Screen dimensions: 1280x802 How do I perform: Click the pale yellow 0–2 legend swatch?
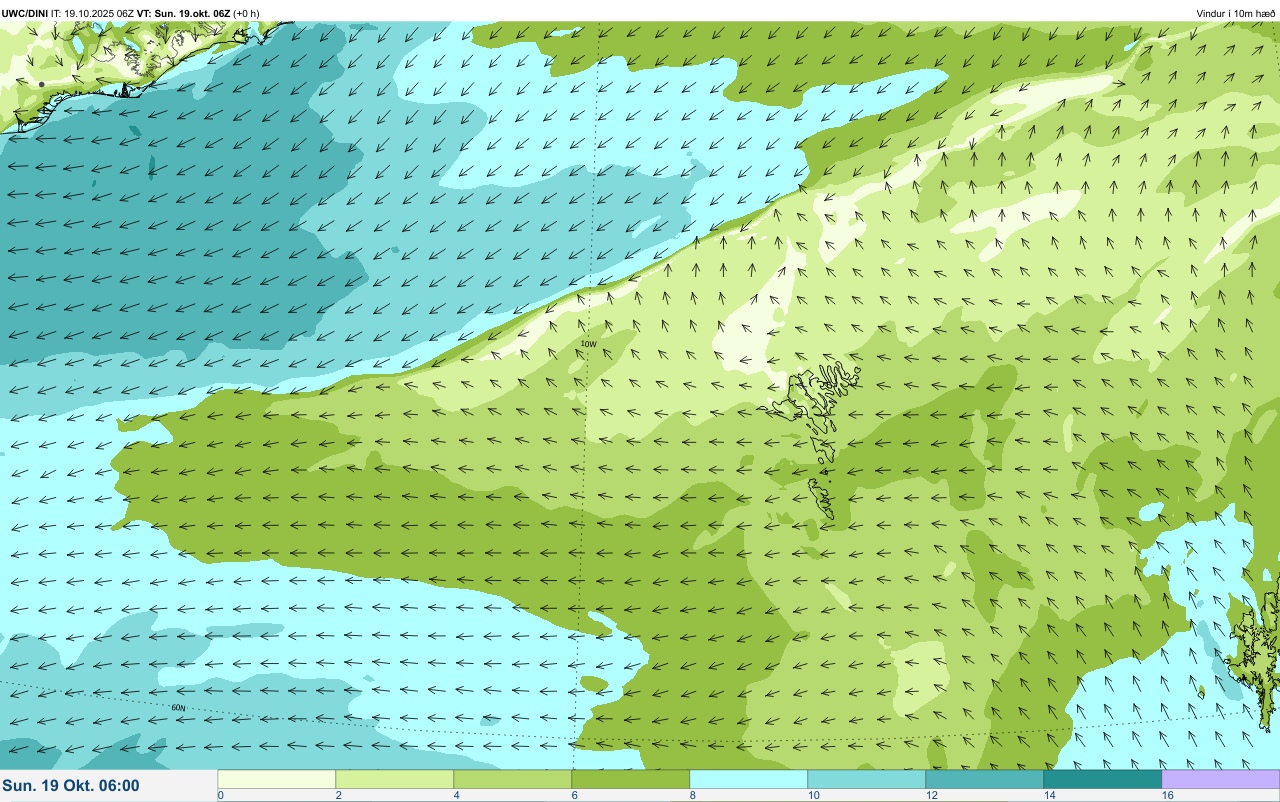276,779
